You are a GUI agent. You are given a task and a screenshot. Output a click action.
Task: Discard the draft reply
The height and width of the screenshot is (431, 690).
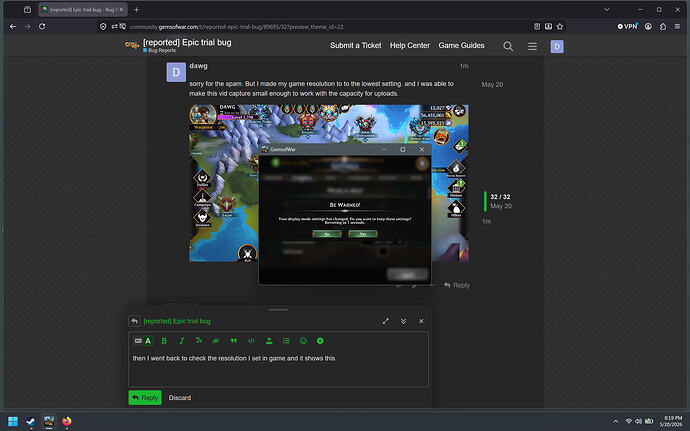tap(180, 398)
